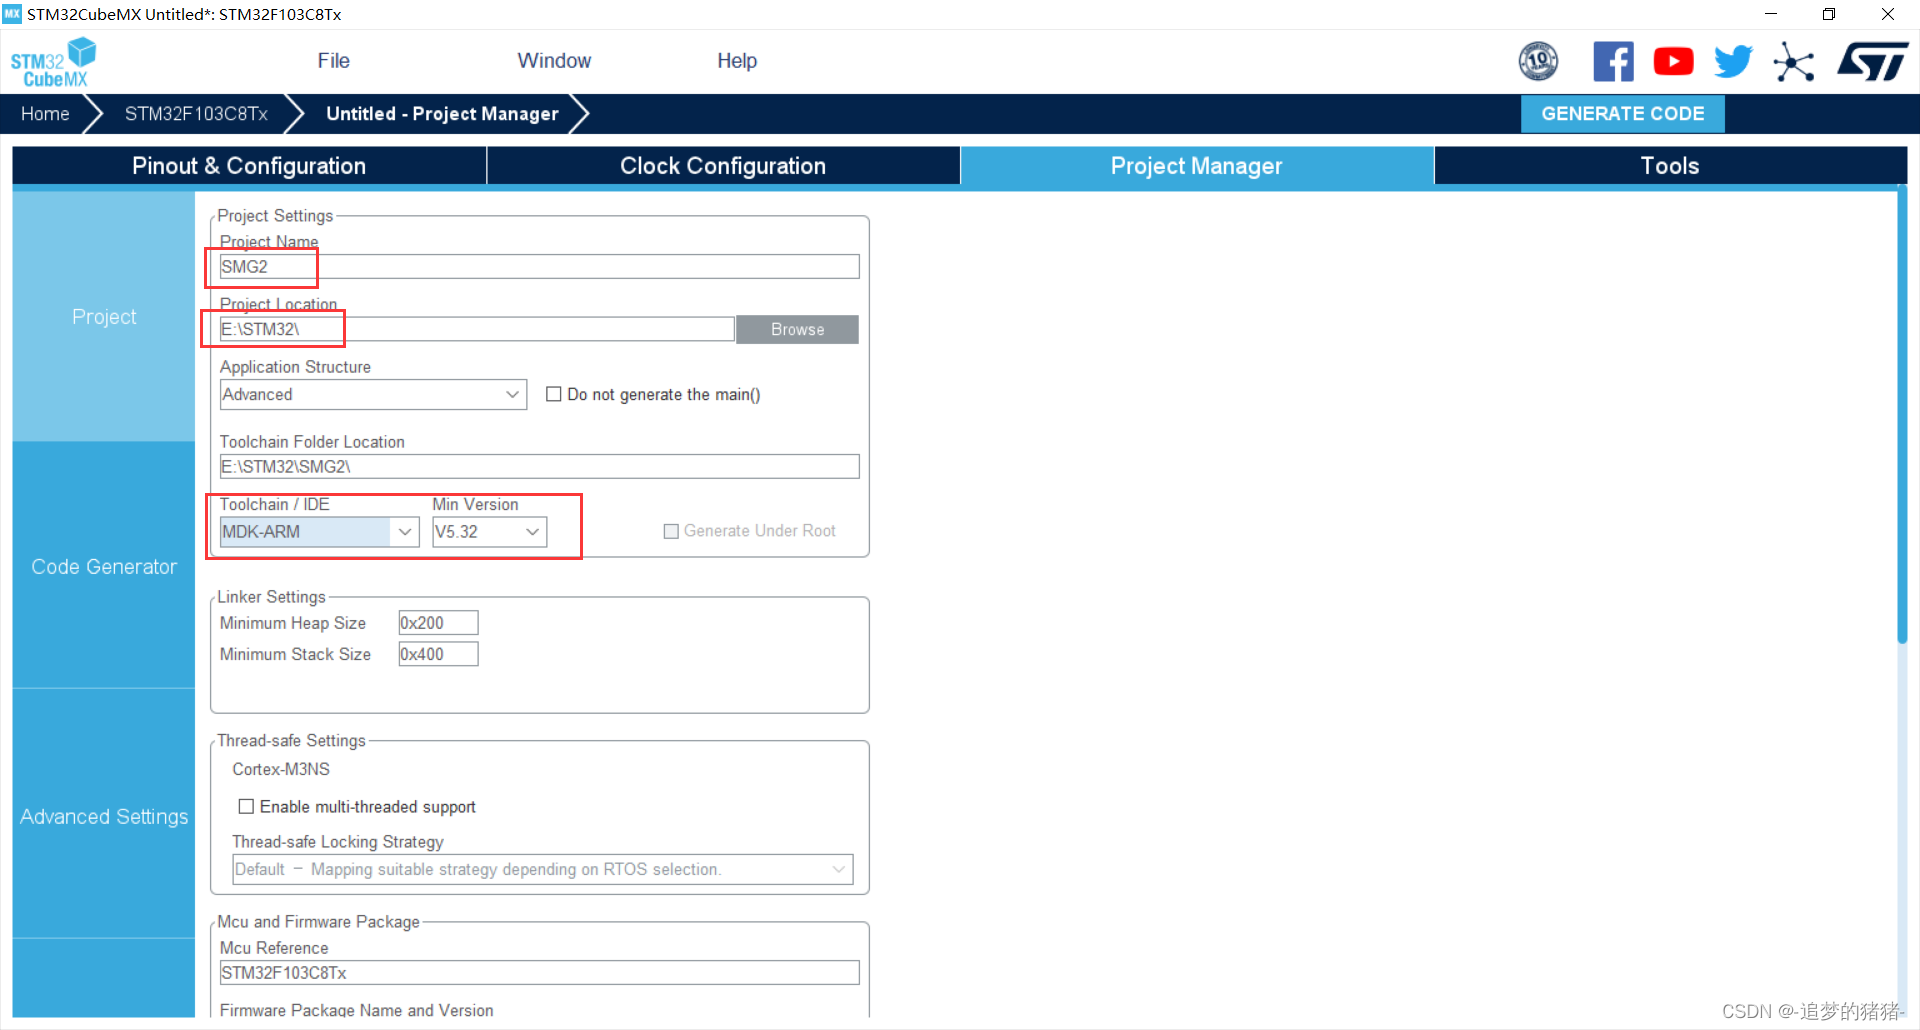
Task: Click the STM32F103C8Tx breadcrumb
Action: tap(196, 114)
